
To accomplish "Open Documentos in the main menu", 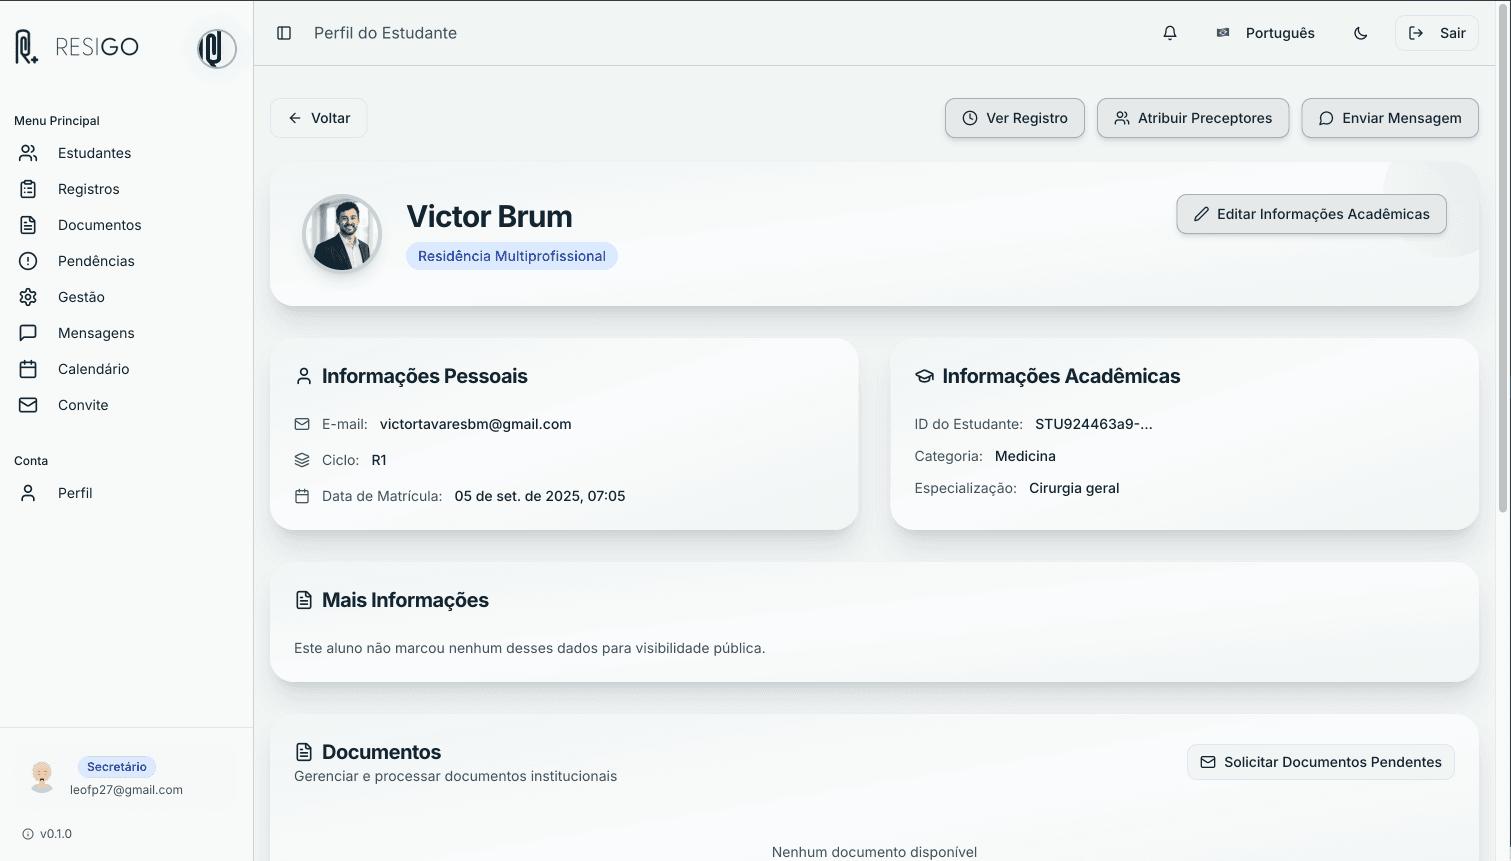I will [x=99, y=225].
